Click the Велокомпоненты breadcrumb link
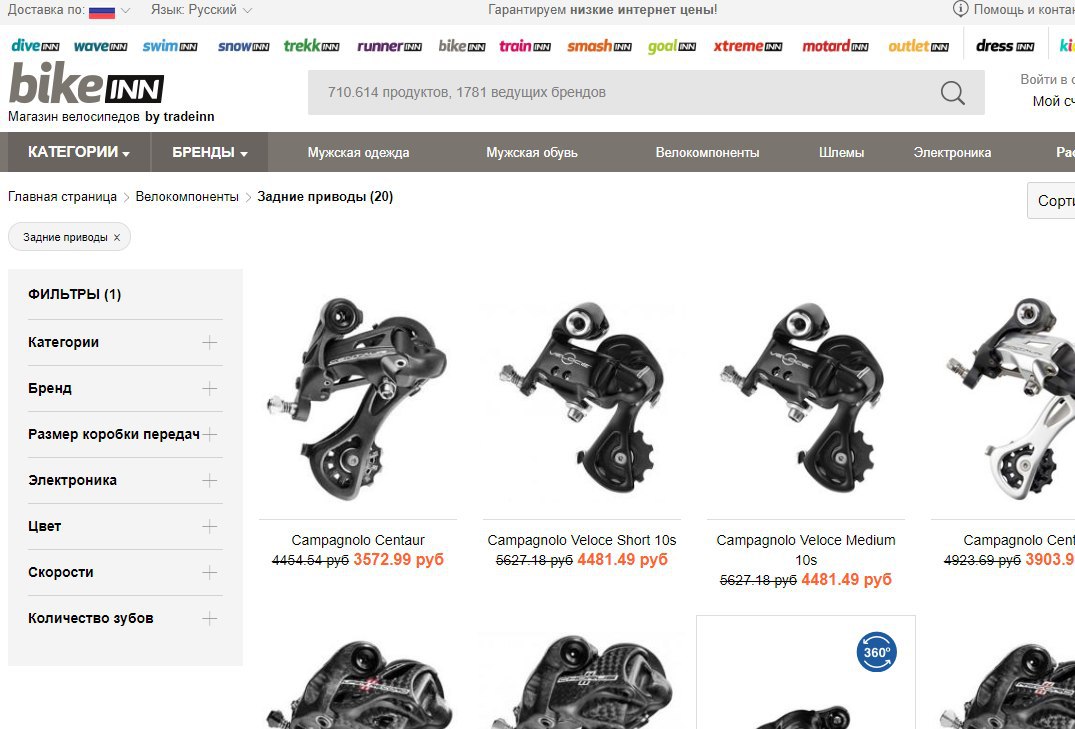 tap(187, 197)
